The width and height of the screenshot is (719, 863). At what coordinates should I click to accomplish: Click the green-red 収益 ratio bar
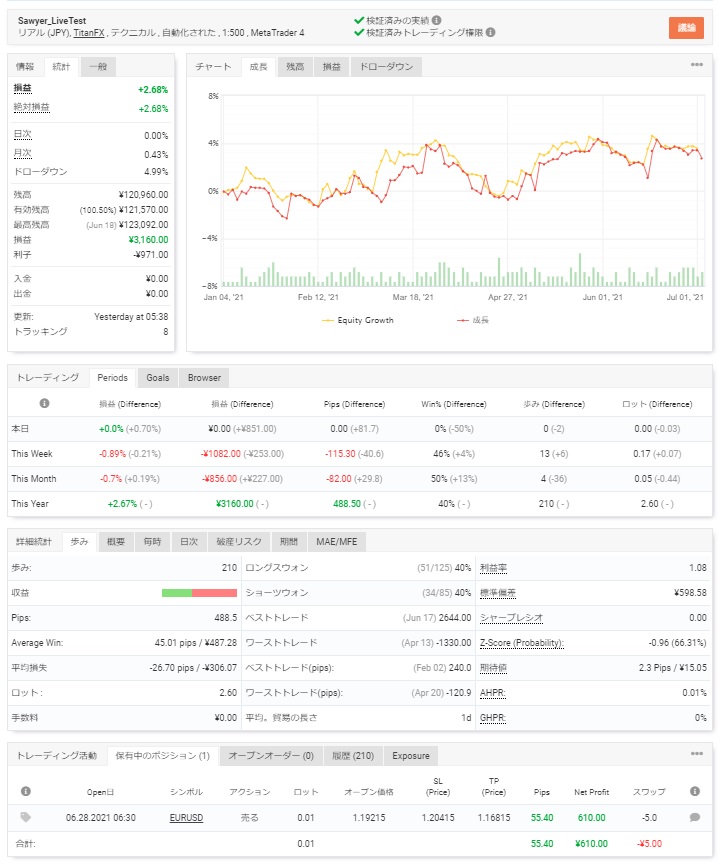[x=199, y=593]
